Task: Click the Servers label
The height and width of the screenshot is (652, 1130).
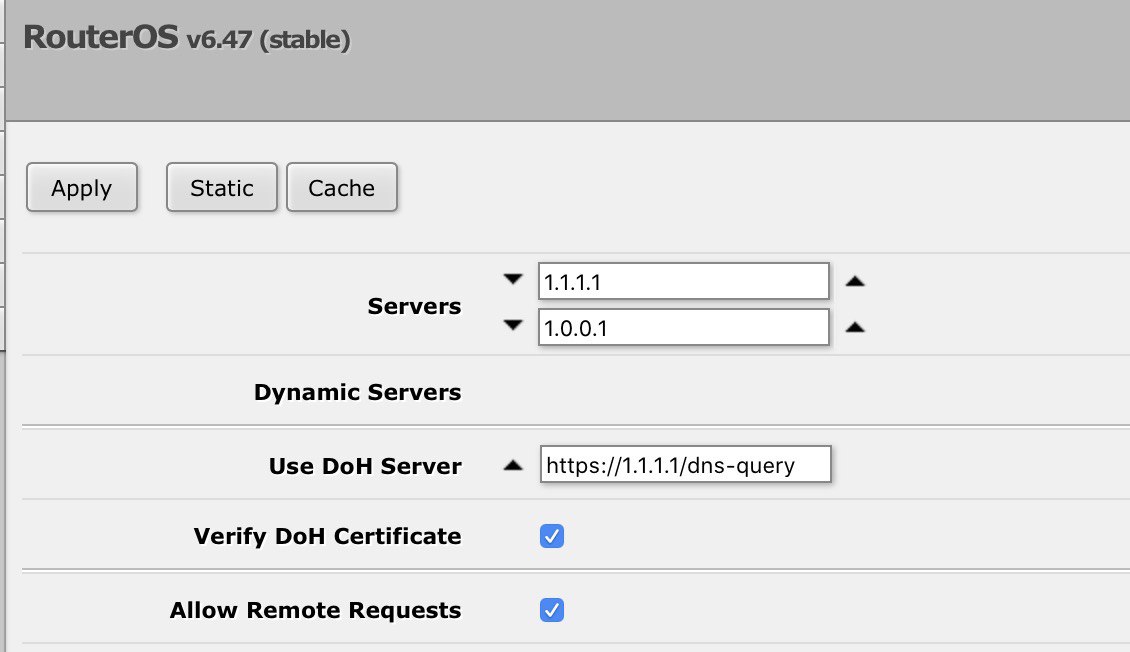Action: pyautogui.click(x=414, y=306)
